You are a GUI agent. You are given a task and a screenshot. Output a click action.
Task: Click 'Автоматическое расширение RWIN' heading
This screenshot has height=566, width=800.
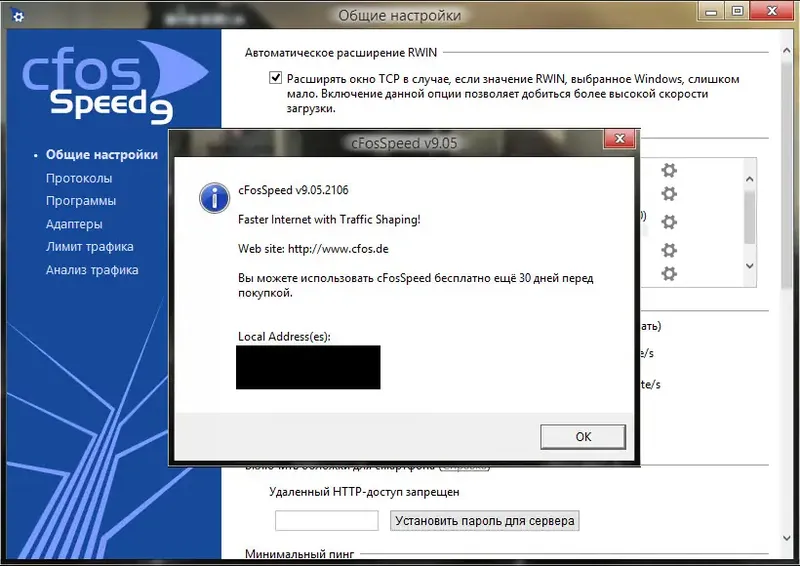[x=341, y=53]
